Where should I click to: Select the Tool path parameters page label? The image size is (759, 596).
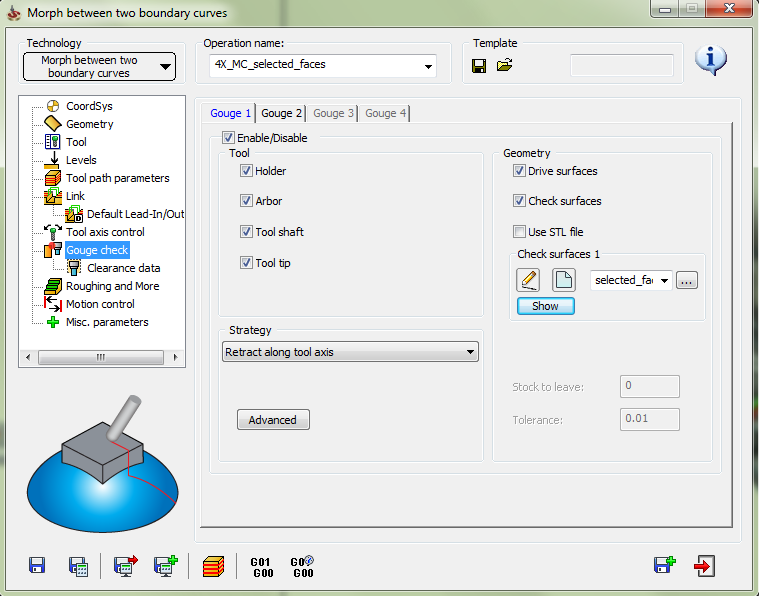118,178
